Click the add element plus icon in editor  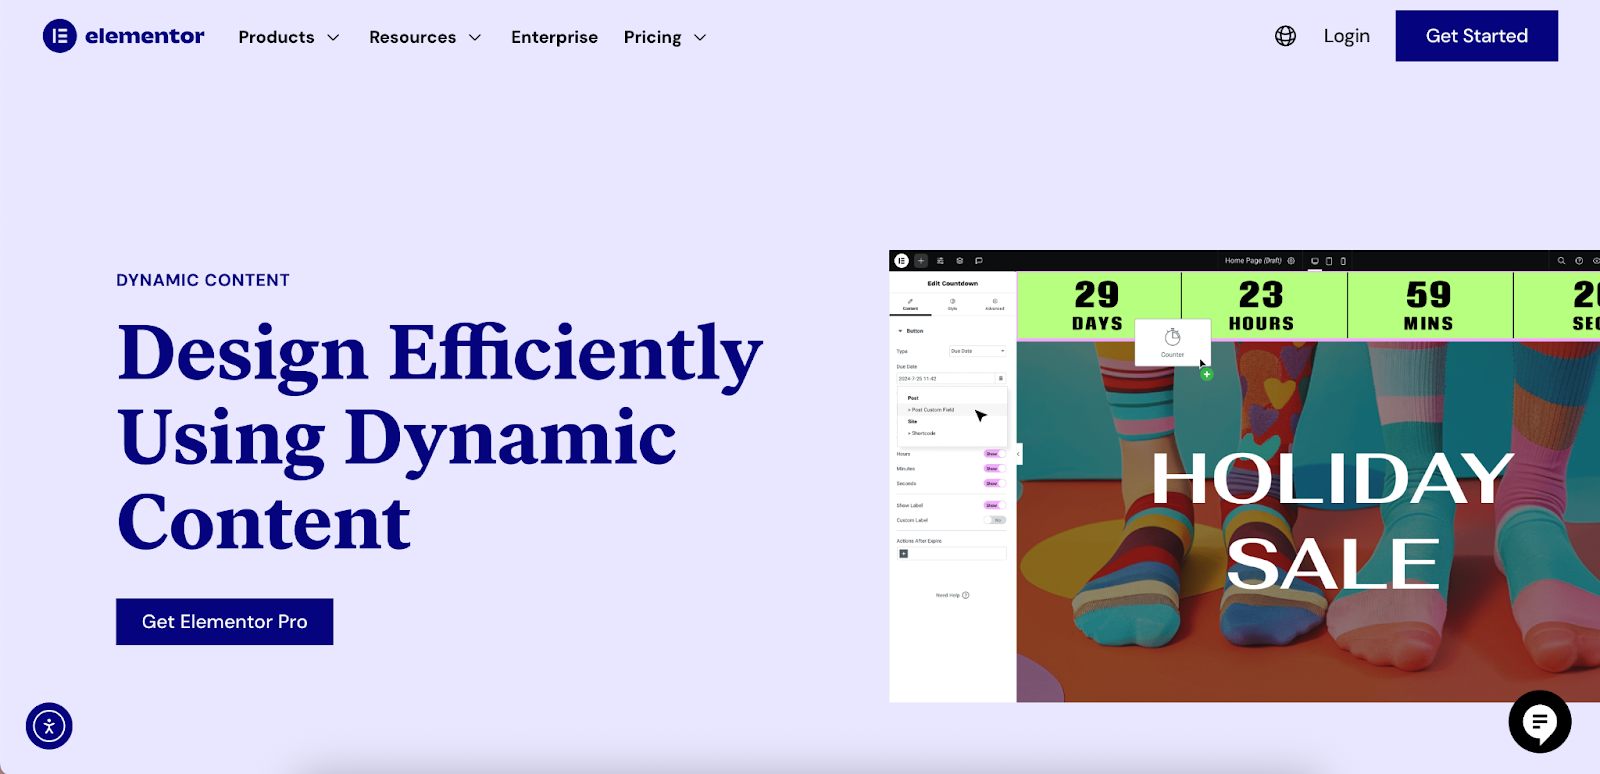(x=921, y=261)
